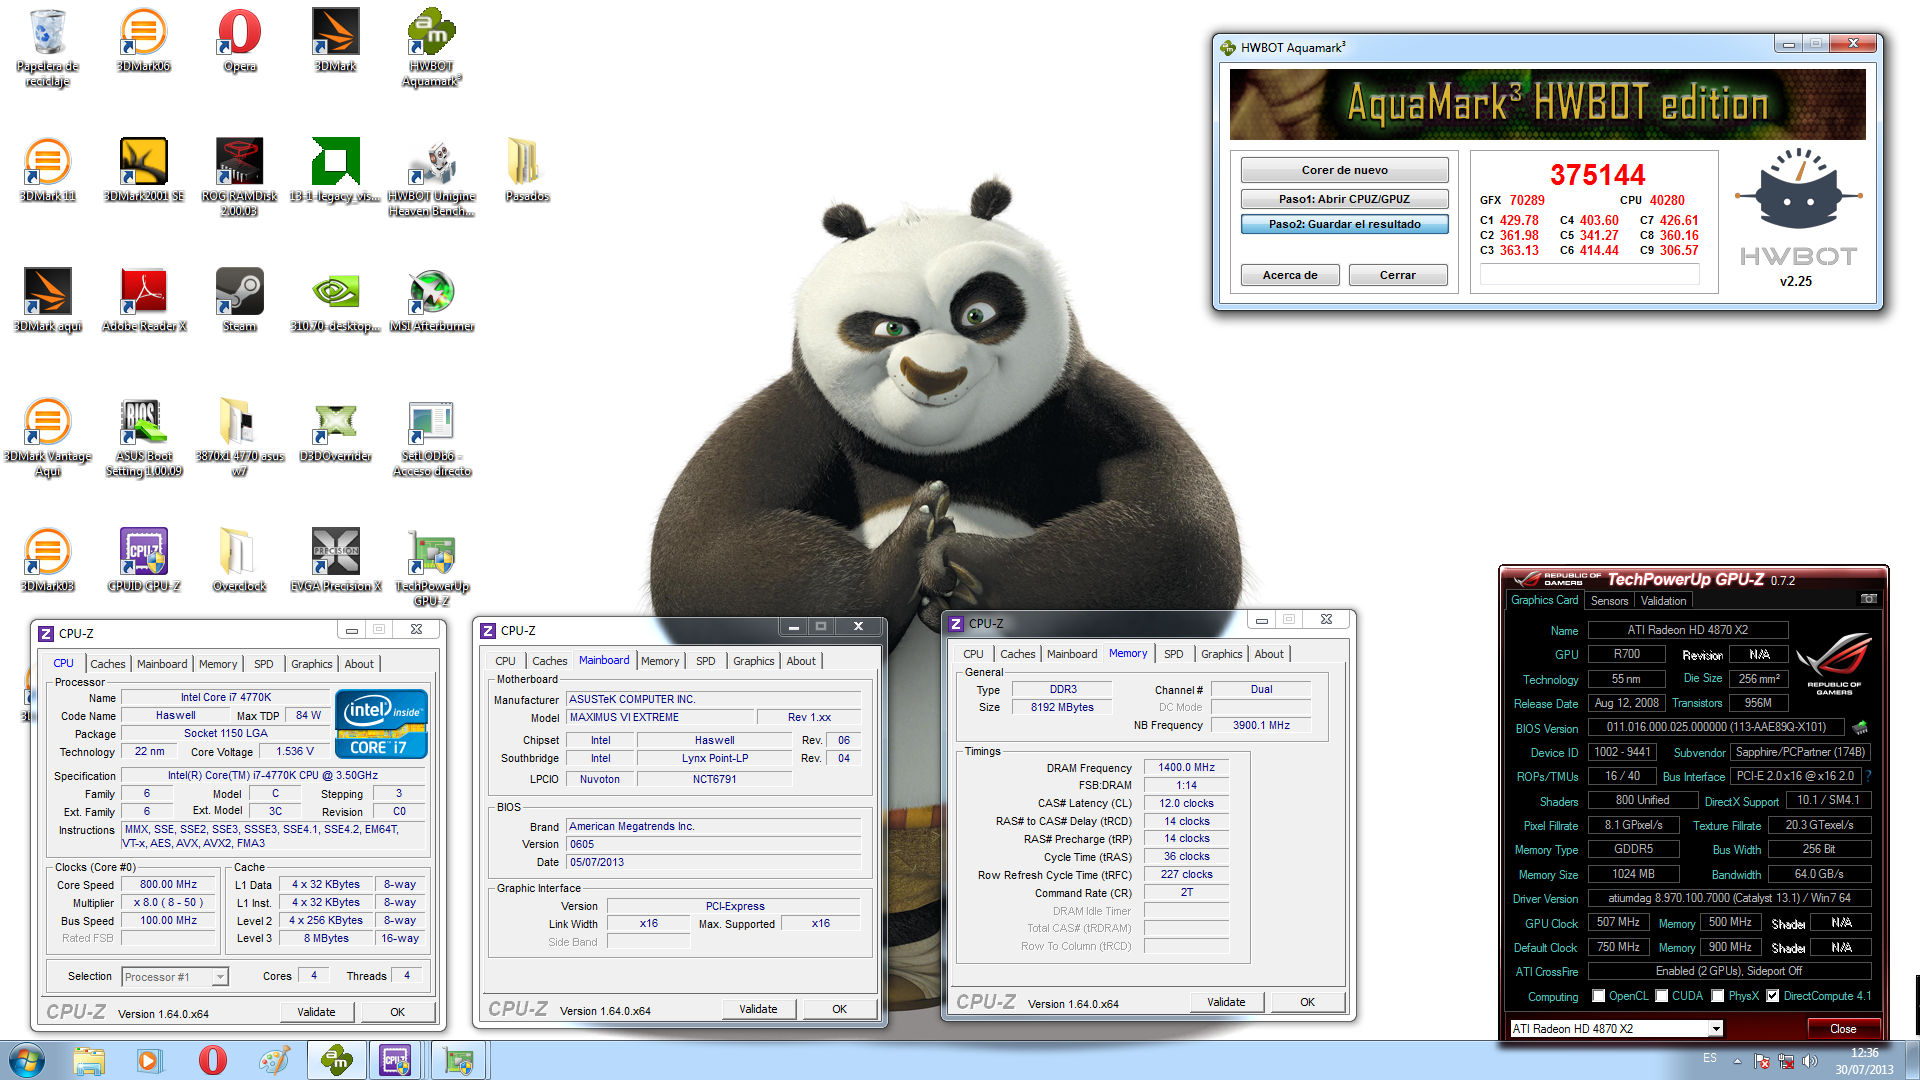Click the HWBOT Aquamark taskbar button
The width and height of the screenshot is (1920, 1080).
(x=336, y=1060)
